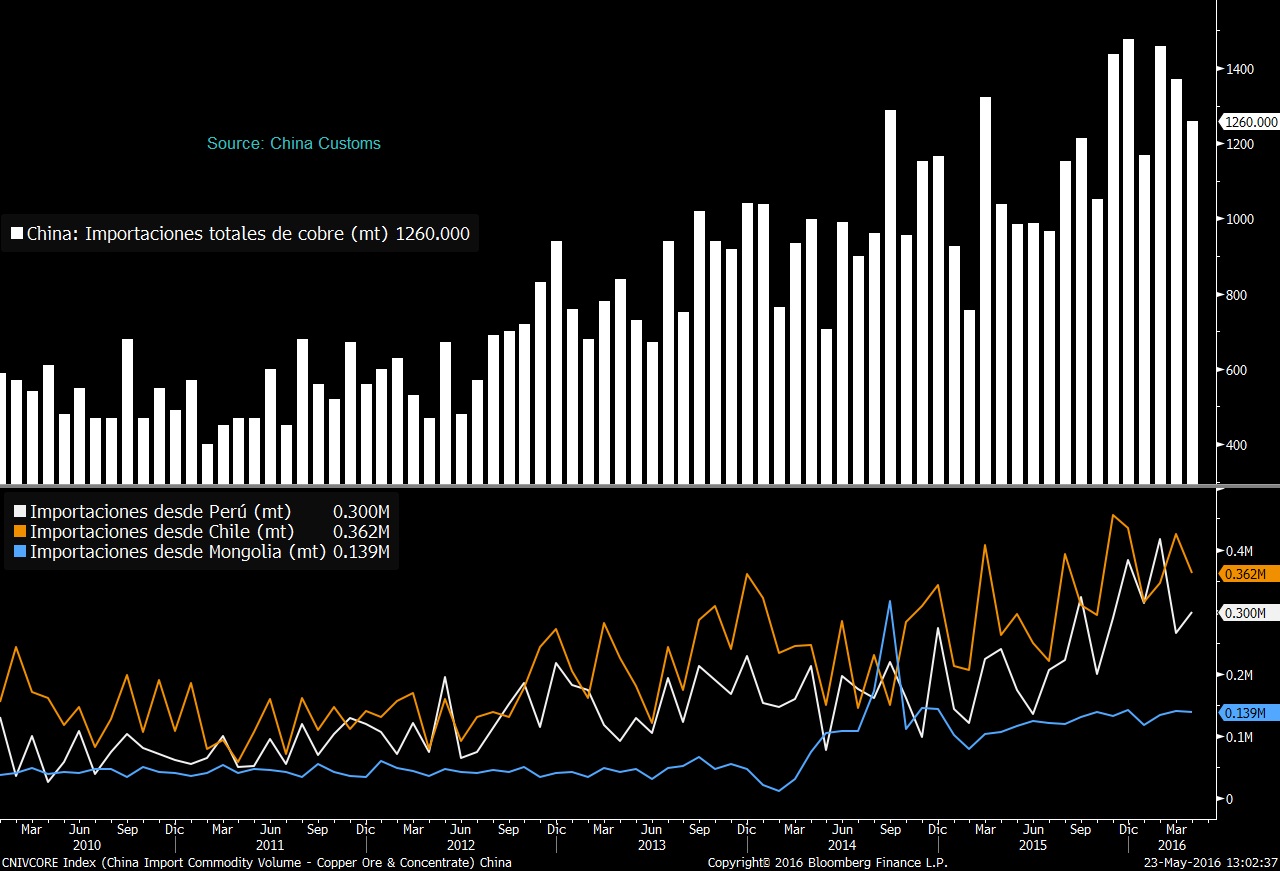Click the 'China: Importaciones totales de cobre (mt)' legend label
The image size is (1280, 871).
pyautogui.click(x=209, y=234)
